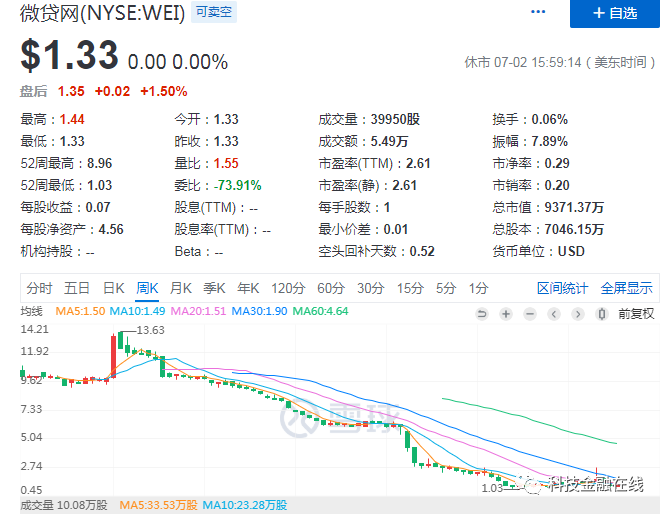Image resolution: width=665 pixels, height=514 pixels.
Task: Click the 市盈率(TTM) value 2.61
Action: point(418,163)
